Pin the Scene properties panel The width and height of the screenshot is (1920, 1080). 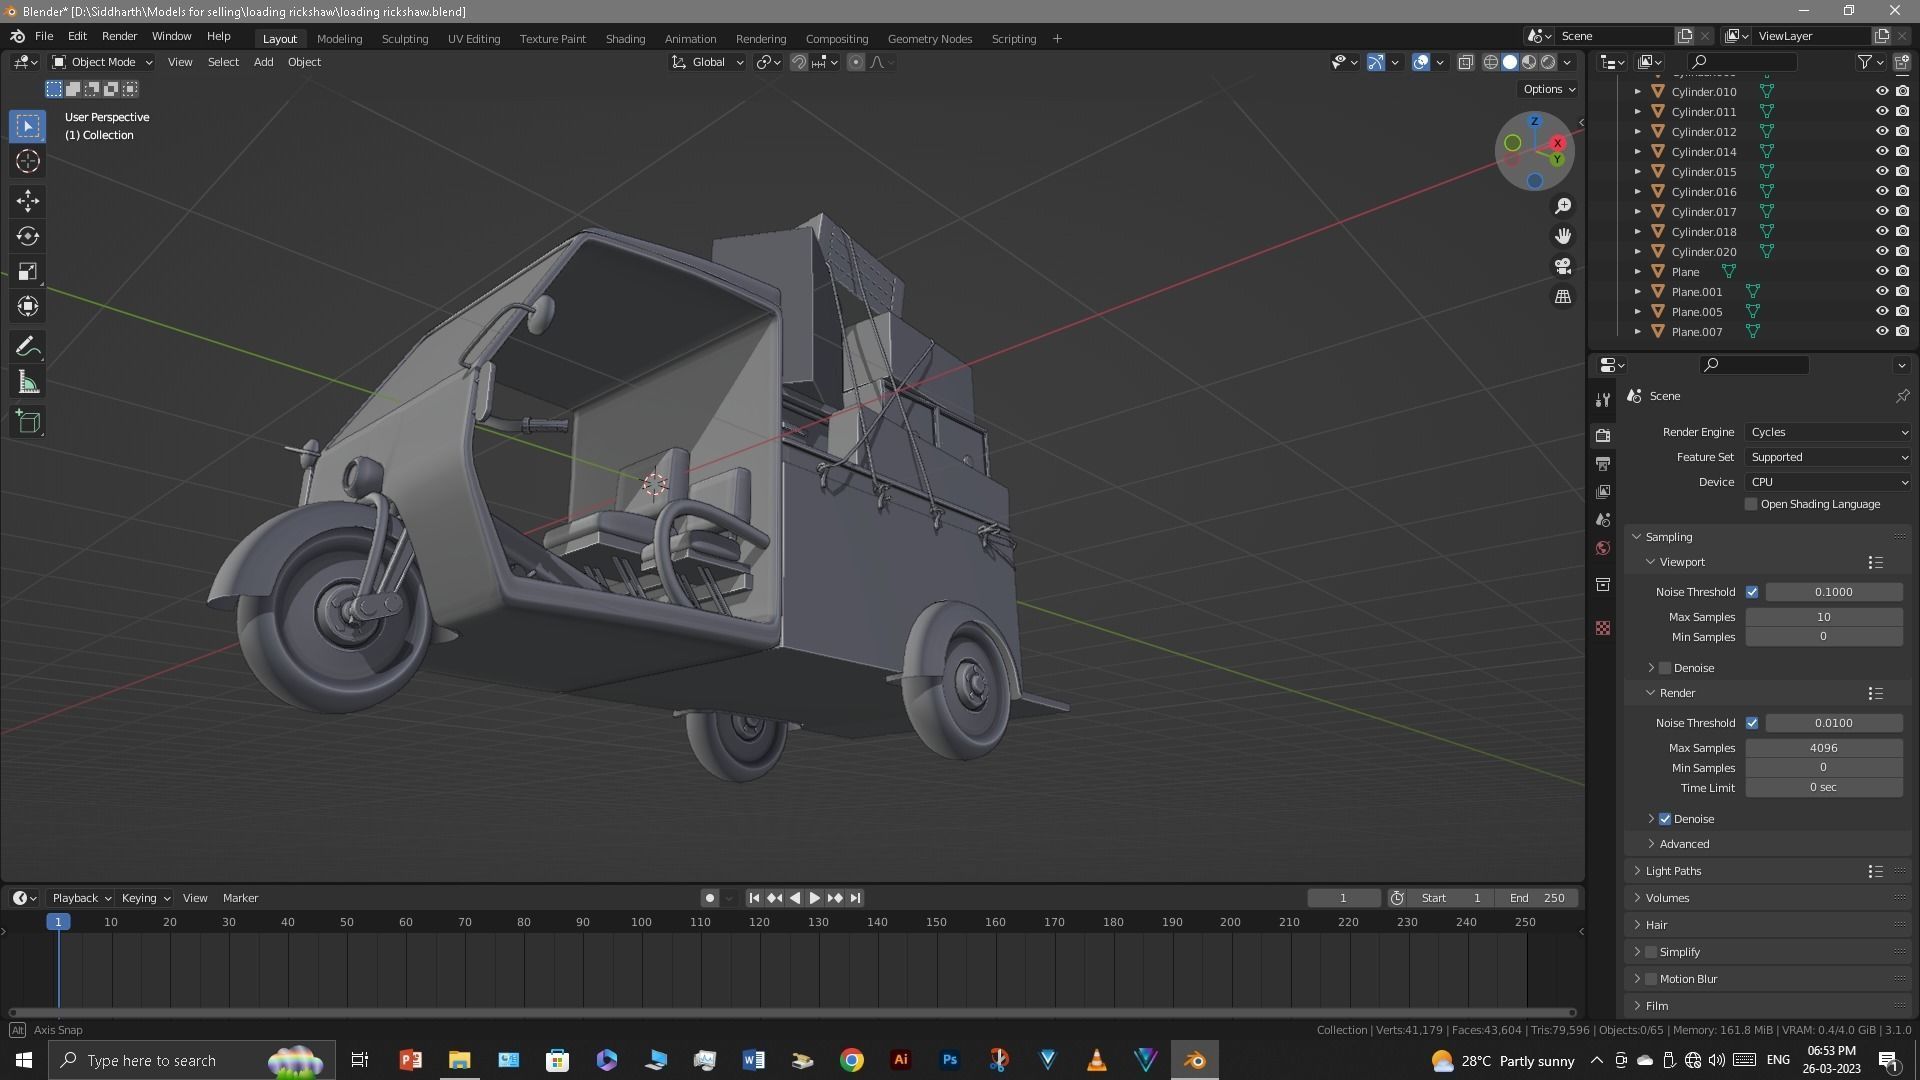1902,396
